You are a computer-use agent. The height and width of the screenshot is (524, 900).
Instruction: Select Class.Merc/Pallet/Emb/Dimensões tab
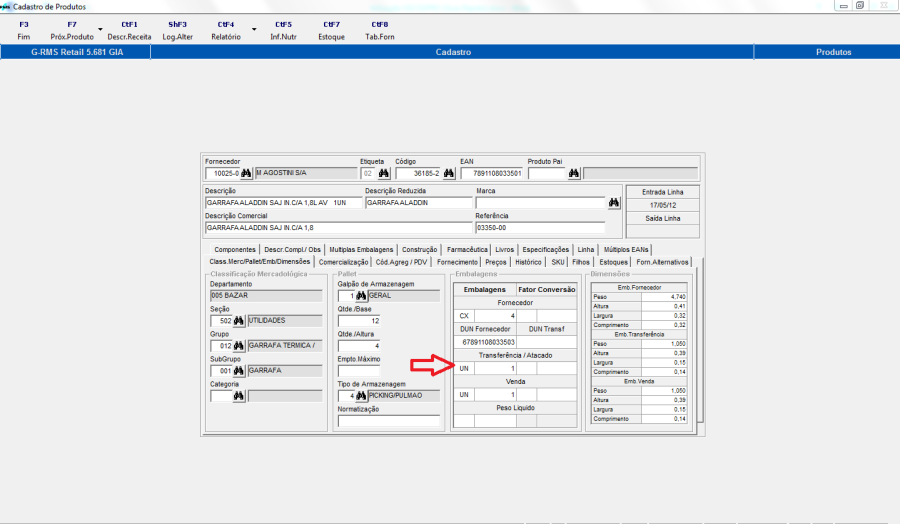point(259,262)
